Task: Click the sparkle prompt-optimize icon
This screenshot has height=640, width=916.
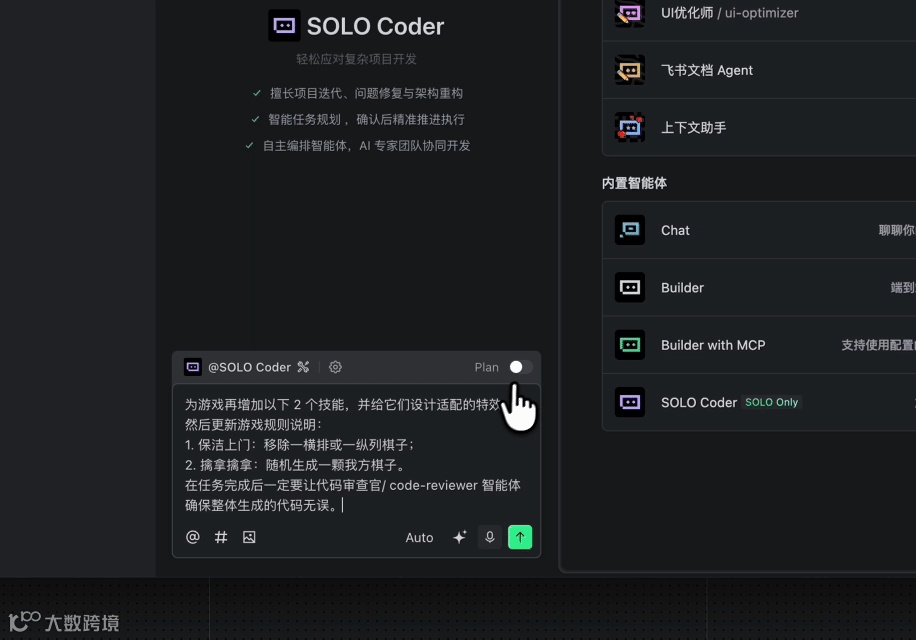Action: click(x=460, y=537)
